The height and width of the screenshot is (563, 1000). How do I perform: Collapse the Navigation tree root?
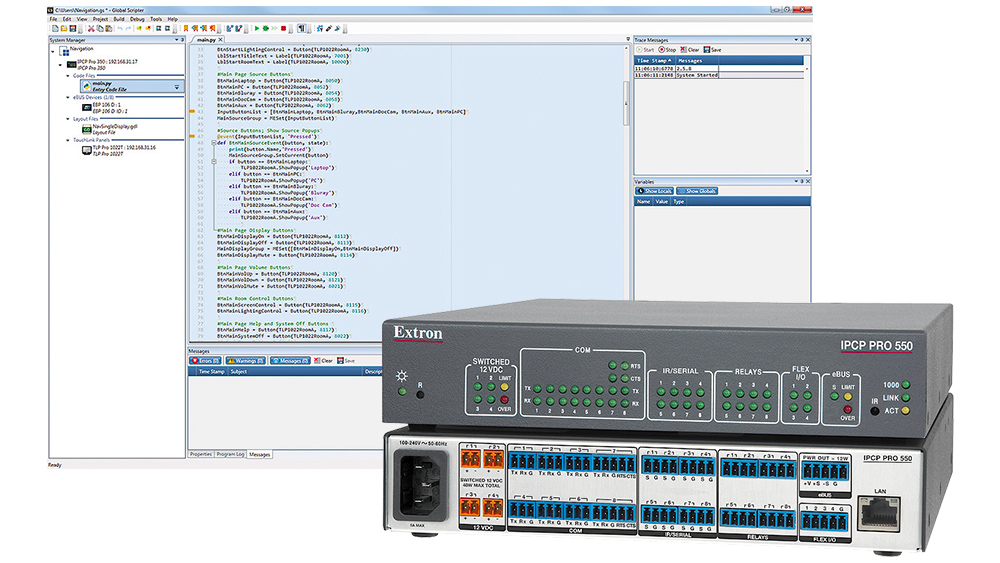click(53, 51)
